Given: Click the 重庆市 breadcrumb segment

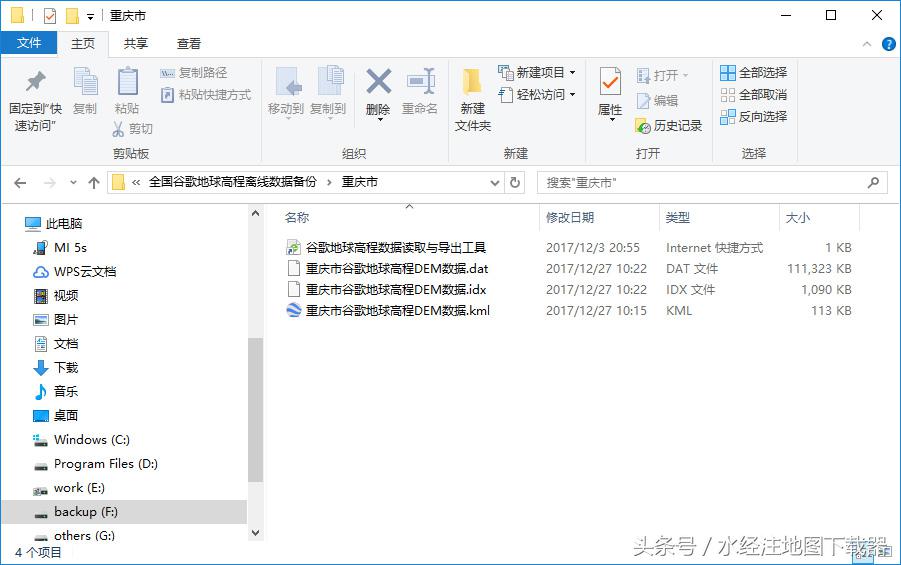Looking at the screenshot, I should pyautogui.click(x=360, y=182).
